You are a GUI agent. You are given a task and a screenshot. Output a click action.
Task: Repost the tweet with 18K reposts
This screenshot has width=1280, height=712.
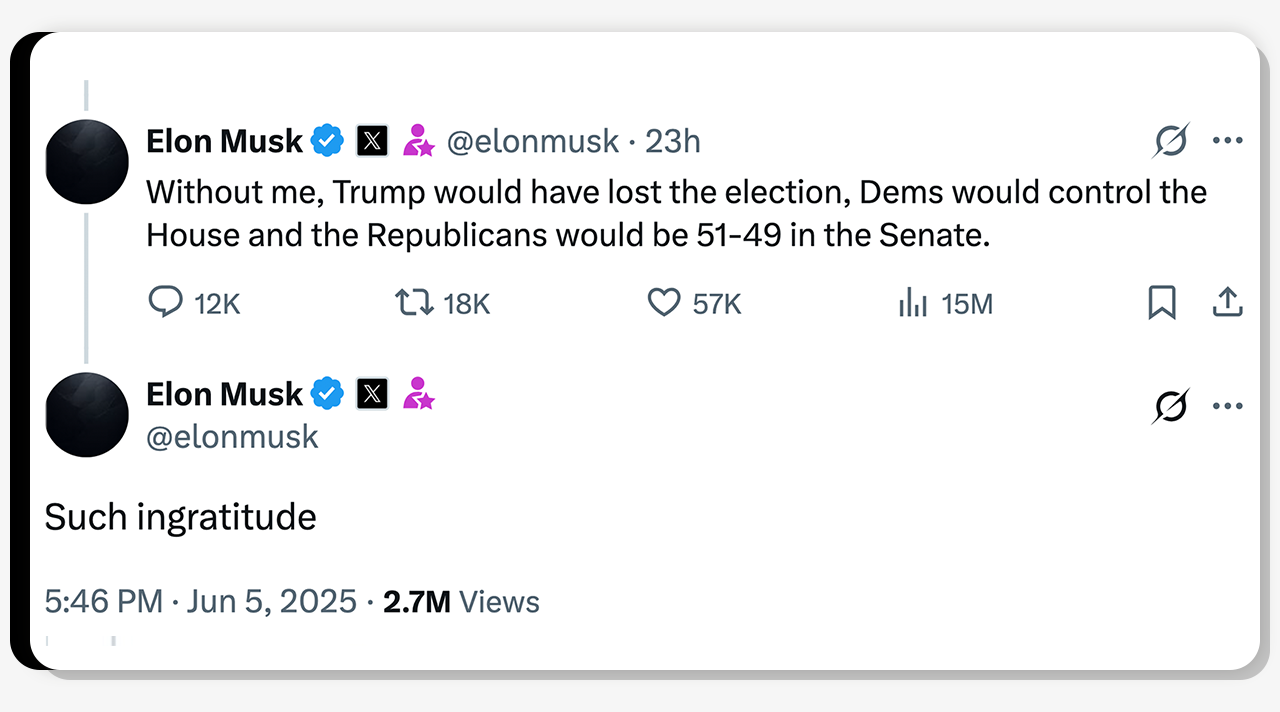415,302
